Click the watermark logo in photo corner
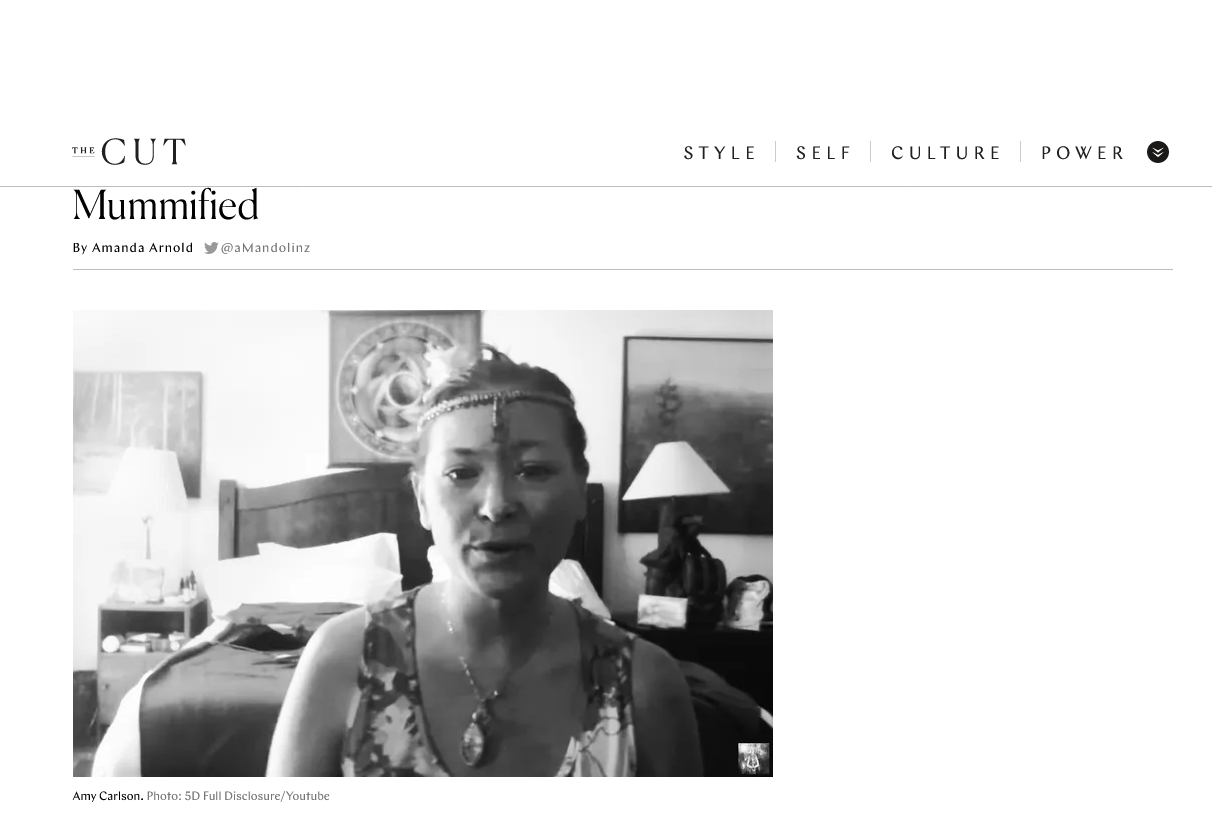Image resolution: width=1212 pixels, height=833 pixels. tap(753, 758)
